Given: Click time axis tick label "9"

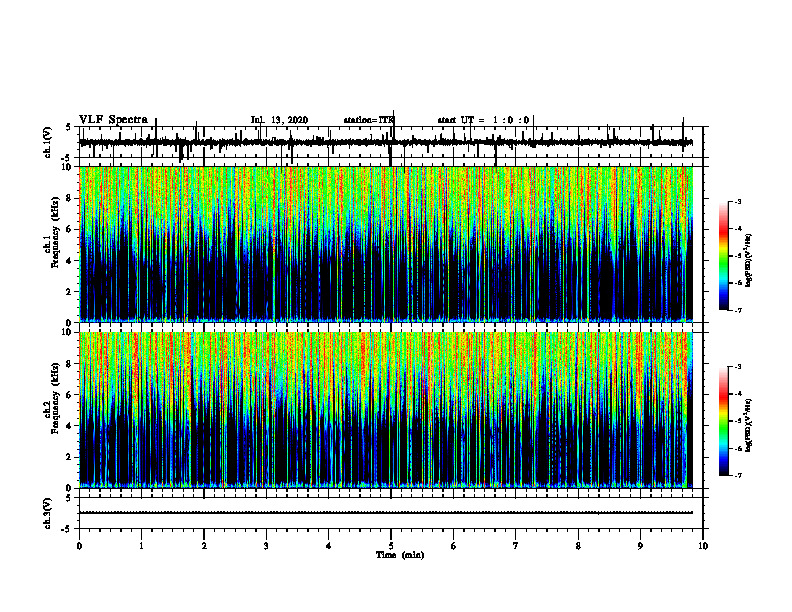Looking at the screenshot, I should pyautogui.click(x=640, y=545).
